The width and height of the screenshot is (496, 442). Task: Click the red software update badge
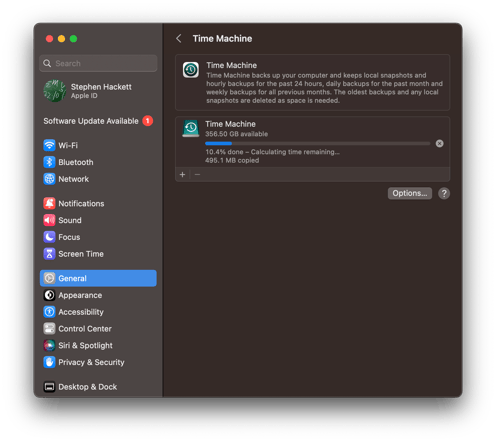pos(148,121)
